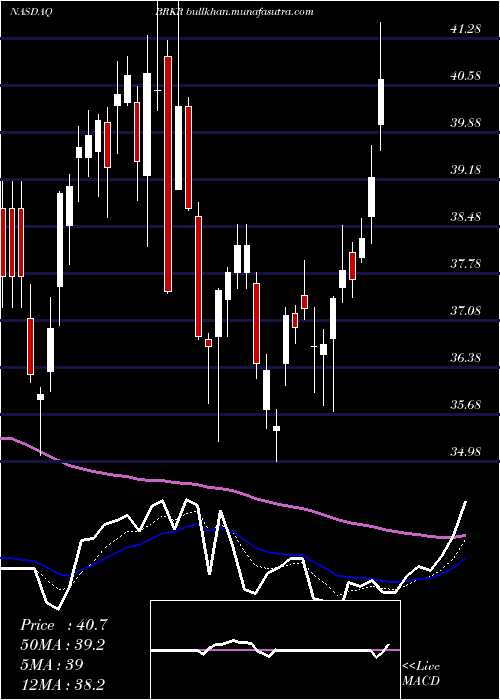Click the 37.08 price axis label

click(465, 311)
